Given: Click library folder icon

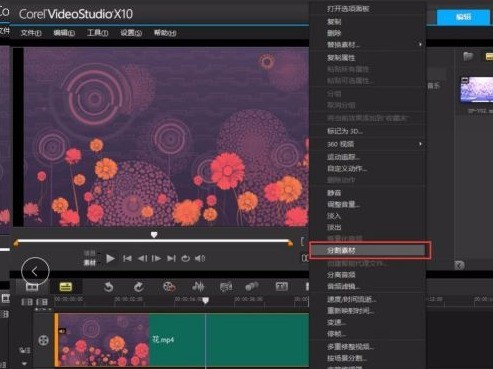Looking at the screenshot, I should point(468,56).
